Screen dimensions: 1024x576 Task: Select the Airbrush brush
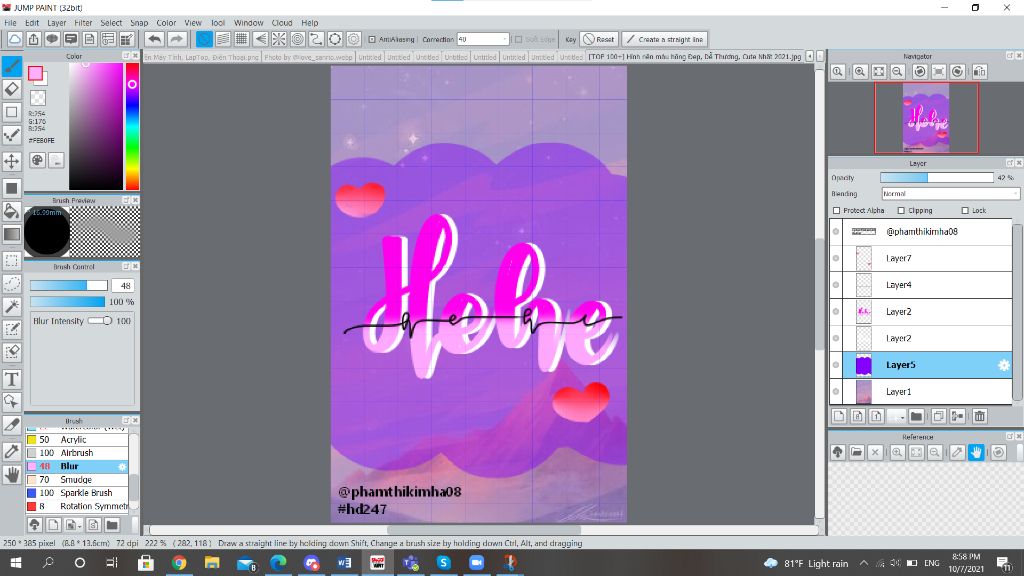click(77, 453)
